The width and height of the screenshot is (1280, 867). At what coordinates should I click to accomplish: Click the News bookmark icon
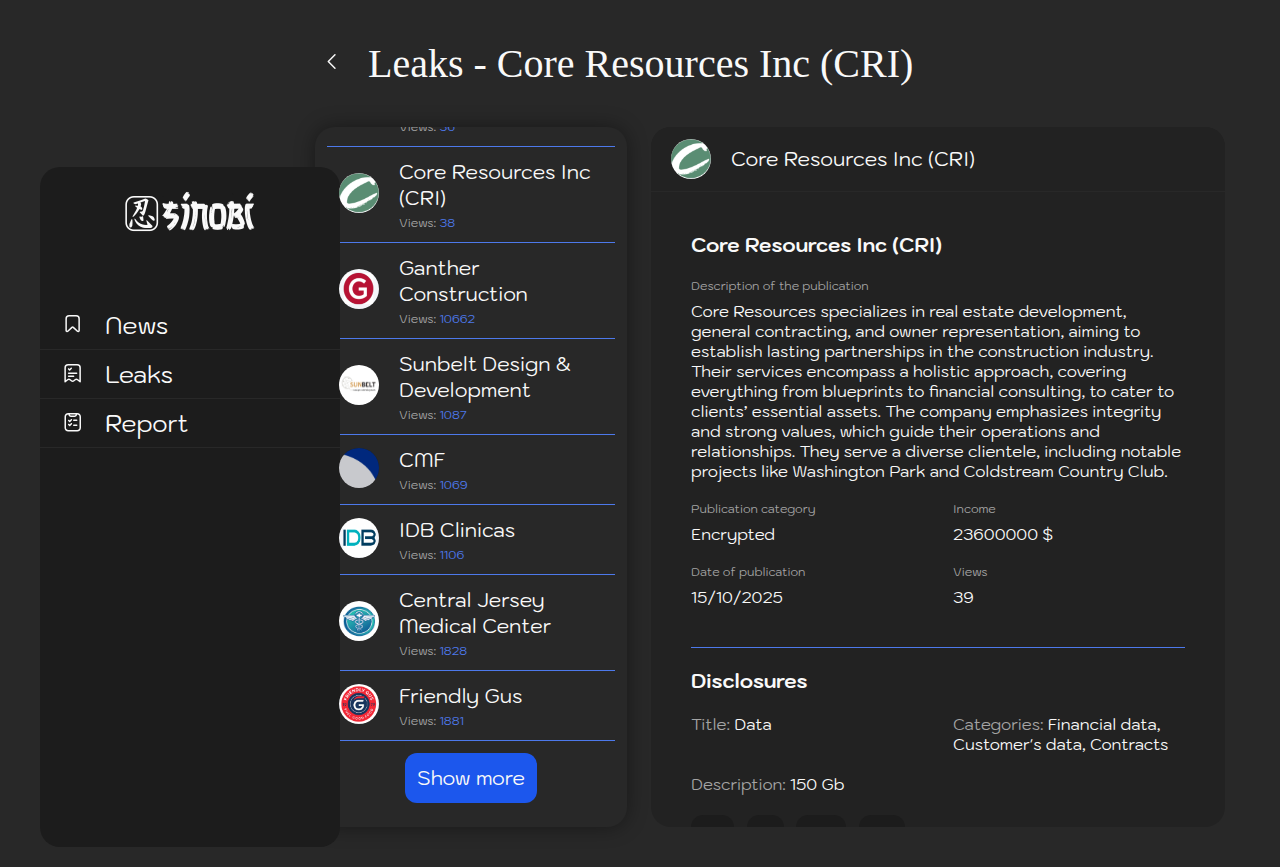73,324
